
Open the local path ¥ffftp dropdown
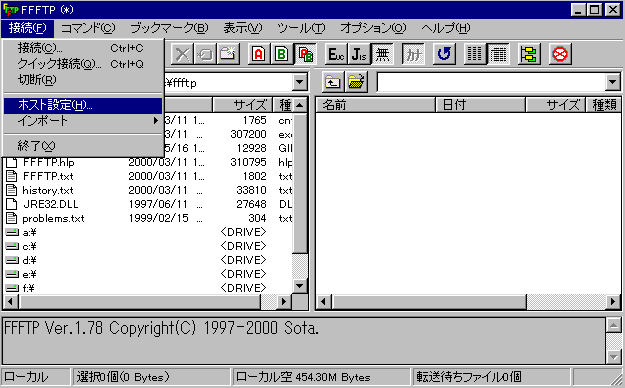point(299,83)
